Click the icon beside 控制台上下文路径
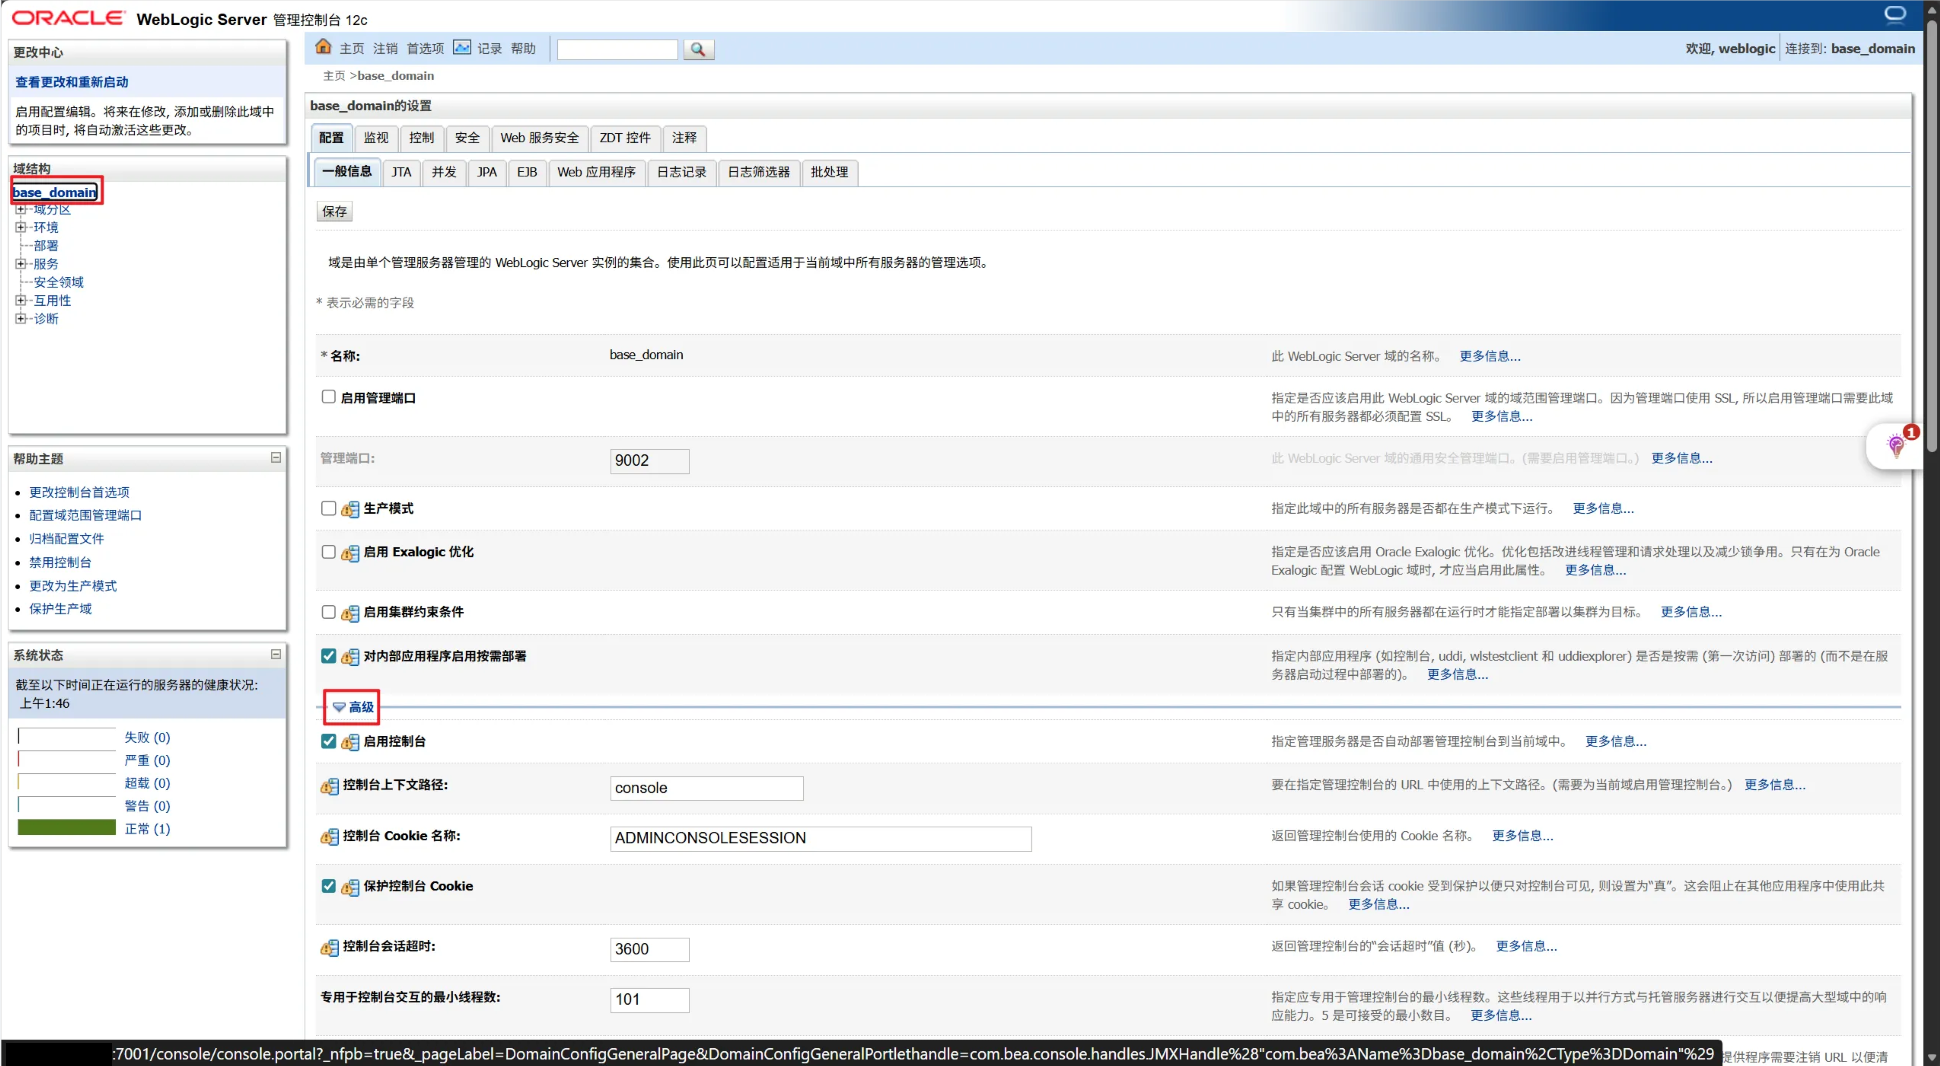 coord(329,786)
